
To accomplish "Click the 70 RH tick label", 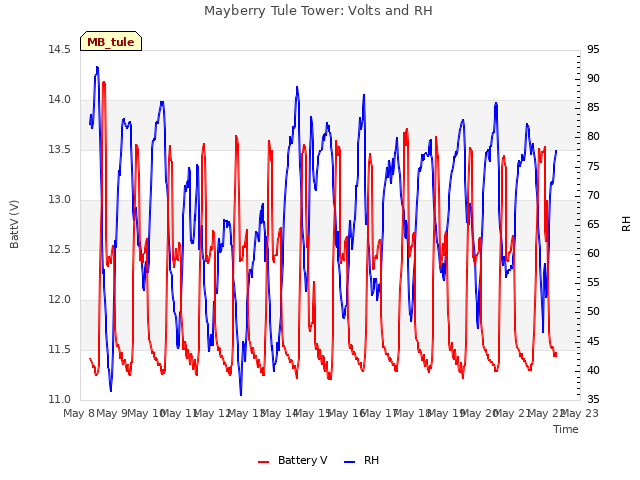I will click(593, 195).
